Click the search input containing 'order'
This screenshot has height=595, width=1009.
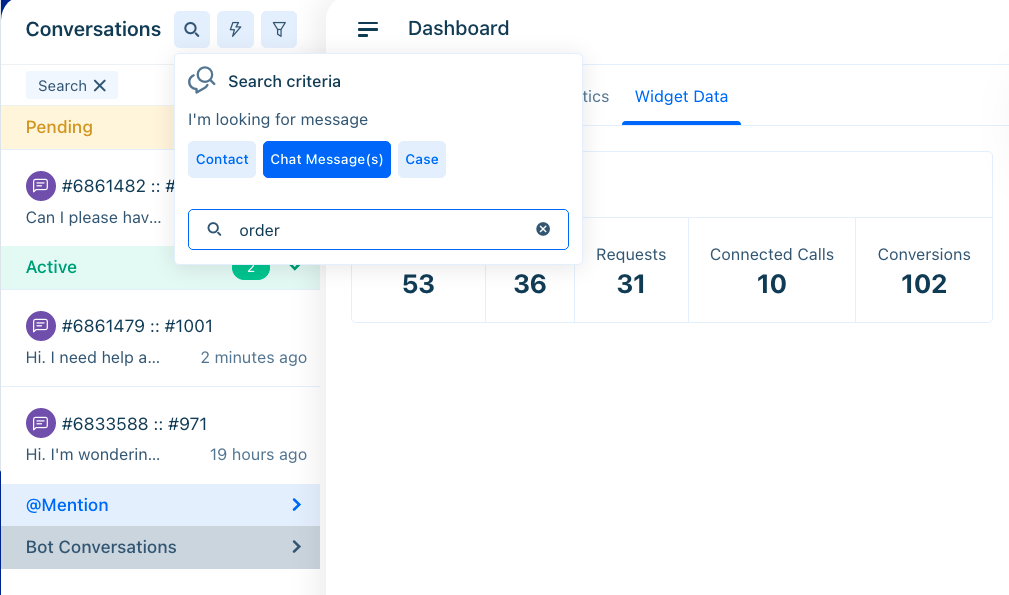[380, 230]
